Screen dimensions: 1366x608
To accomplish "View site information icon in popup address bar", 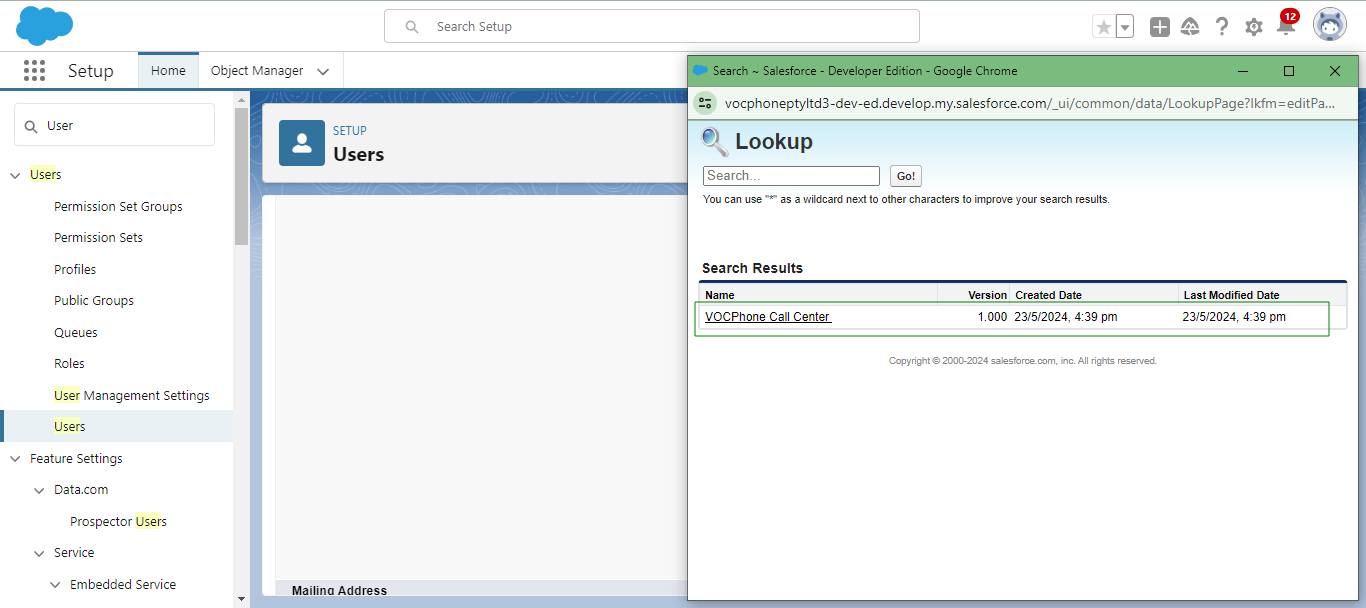I will [706, 103].
